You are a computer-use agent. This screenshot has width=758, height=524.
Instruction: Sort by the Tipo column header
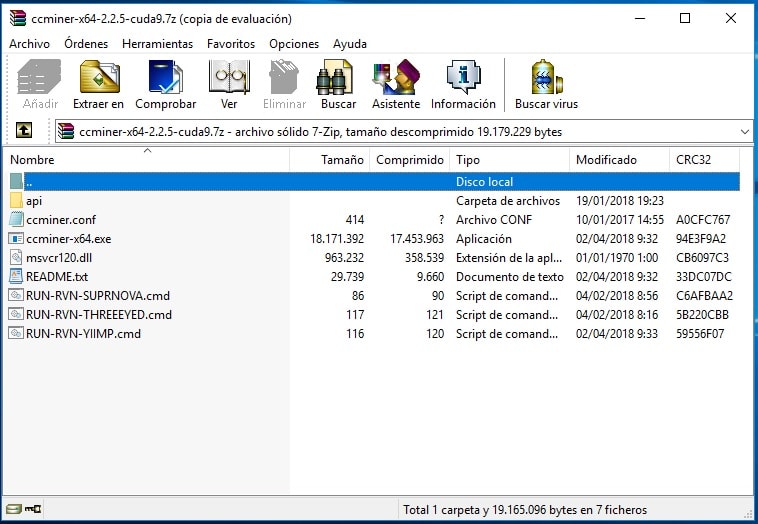[x=510, y=160]
